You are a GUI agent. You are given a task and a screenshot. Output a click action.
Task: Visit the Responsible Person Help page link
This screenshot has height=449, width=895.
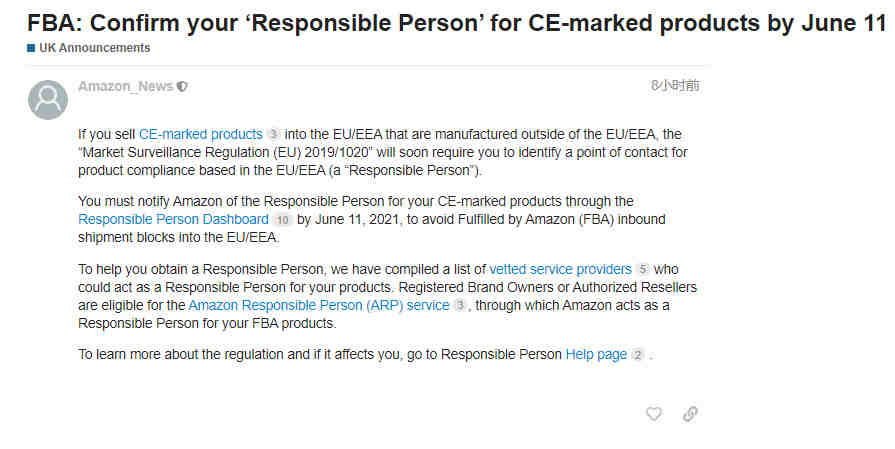tap(596, 355)
